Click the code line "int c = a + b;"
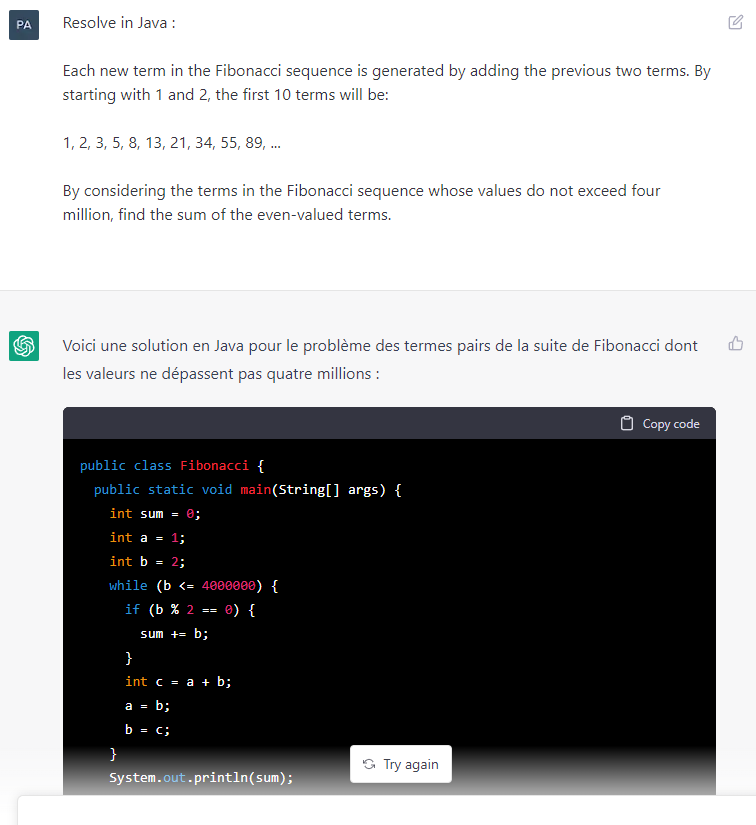The image size is (756, 825). [178, 682]
